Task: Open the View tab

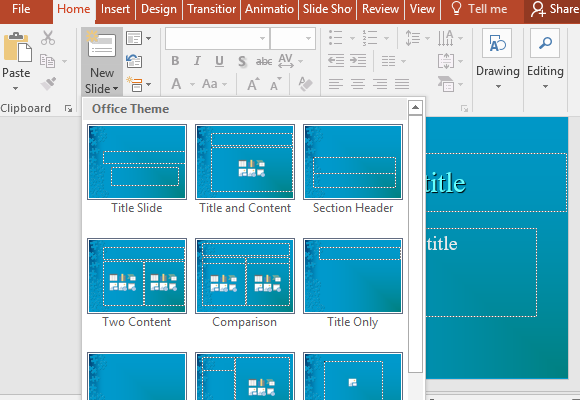Action: click(422, 9)
